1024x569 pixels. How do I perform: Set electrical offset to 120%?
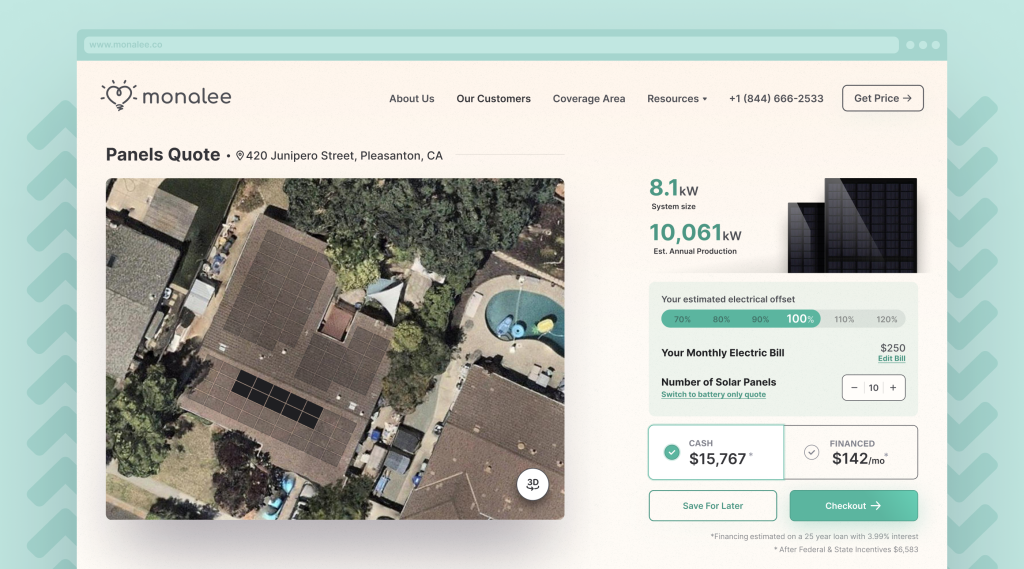click(x=886, y=319)
